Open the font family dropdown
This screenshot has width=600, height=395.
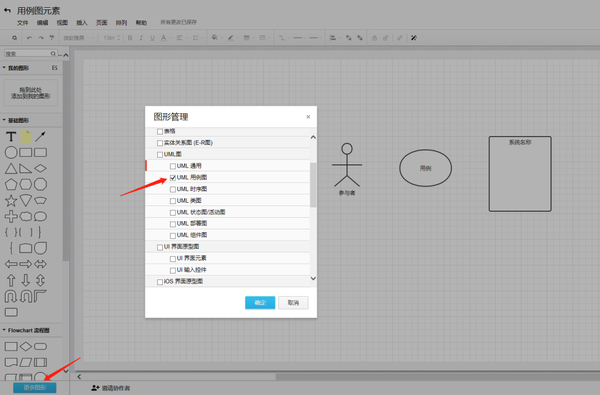pyautogui.click(x=78, y=38)
